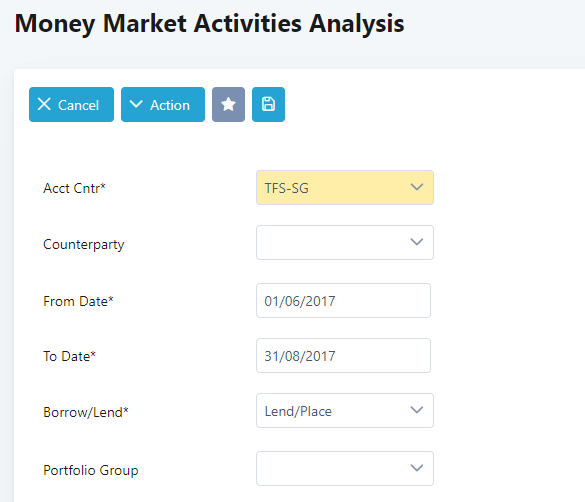Screen dimensions: 585x502
Task: Click the Acct Cntr* field label
Action: (x=74, y=188)
